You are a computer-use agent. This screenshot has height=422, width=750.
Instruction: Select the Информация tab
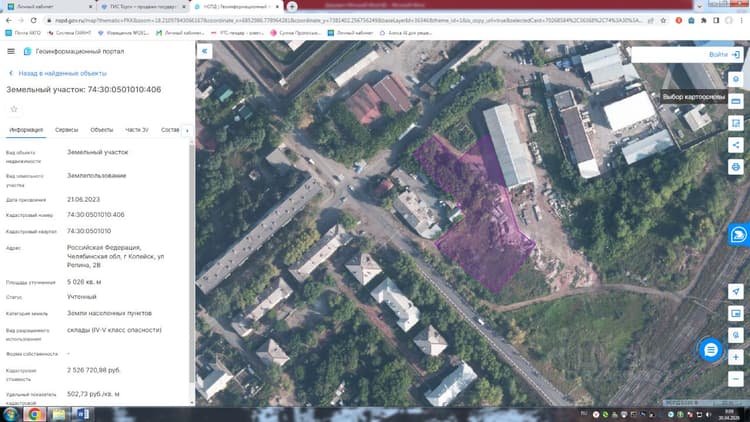point(26,130)
